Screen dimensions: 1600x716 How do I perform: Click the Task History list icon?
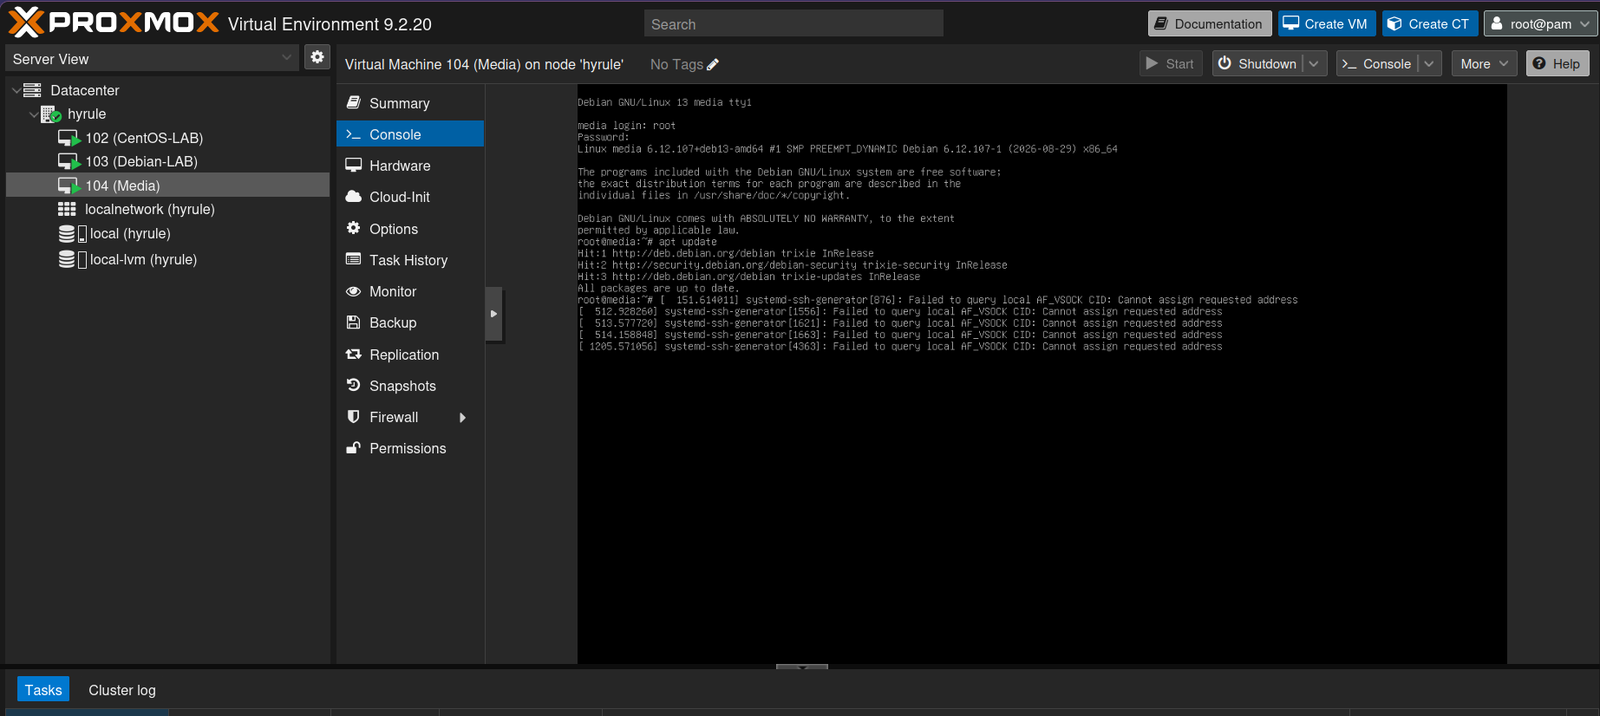pos(353,259)
